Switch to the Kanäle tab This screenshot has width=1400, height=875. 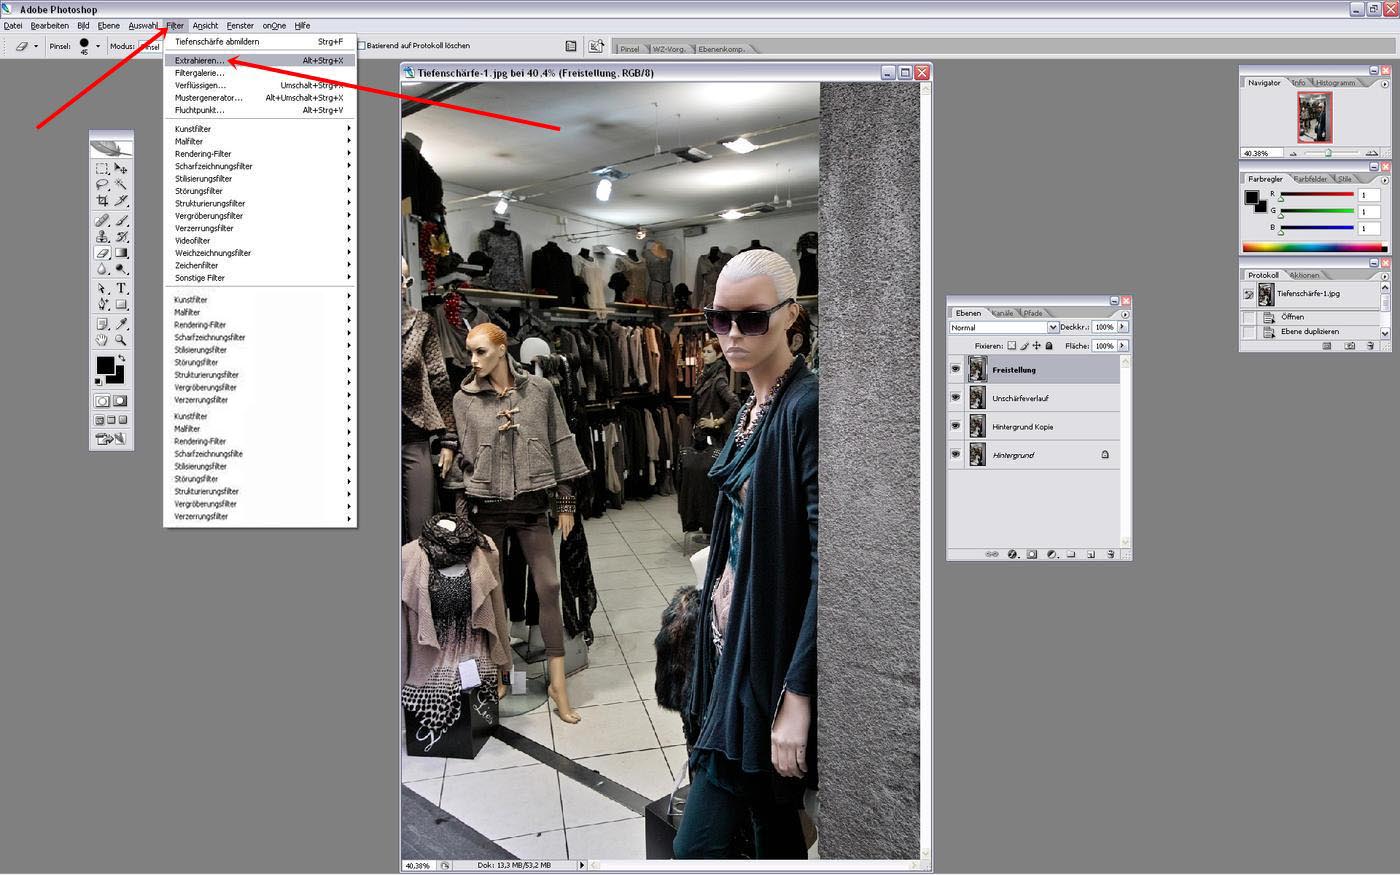[1002, 313]
